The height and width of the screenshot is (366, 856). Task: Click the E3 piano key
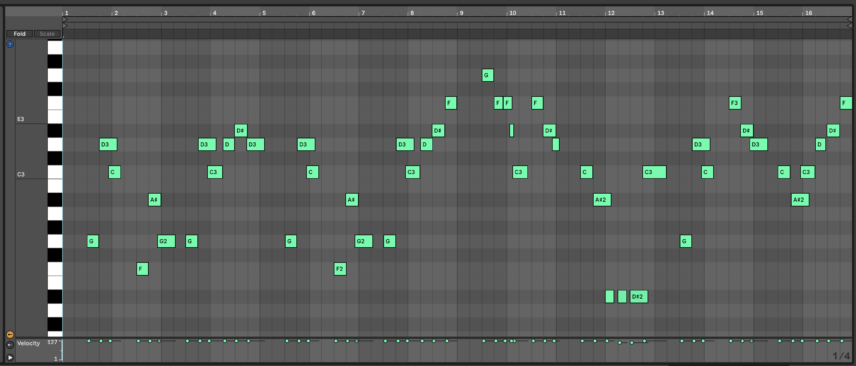coord(55,117)
